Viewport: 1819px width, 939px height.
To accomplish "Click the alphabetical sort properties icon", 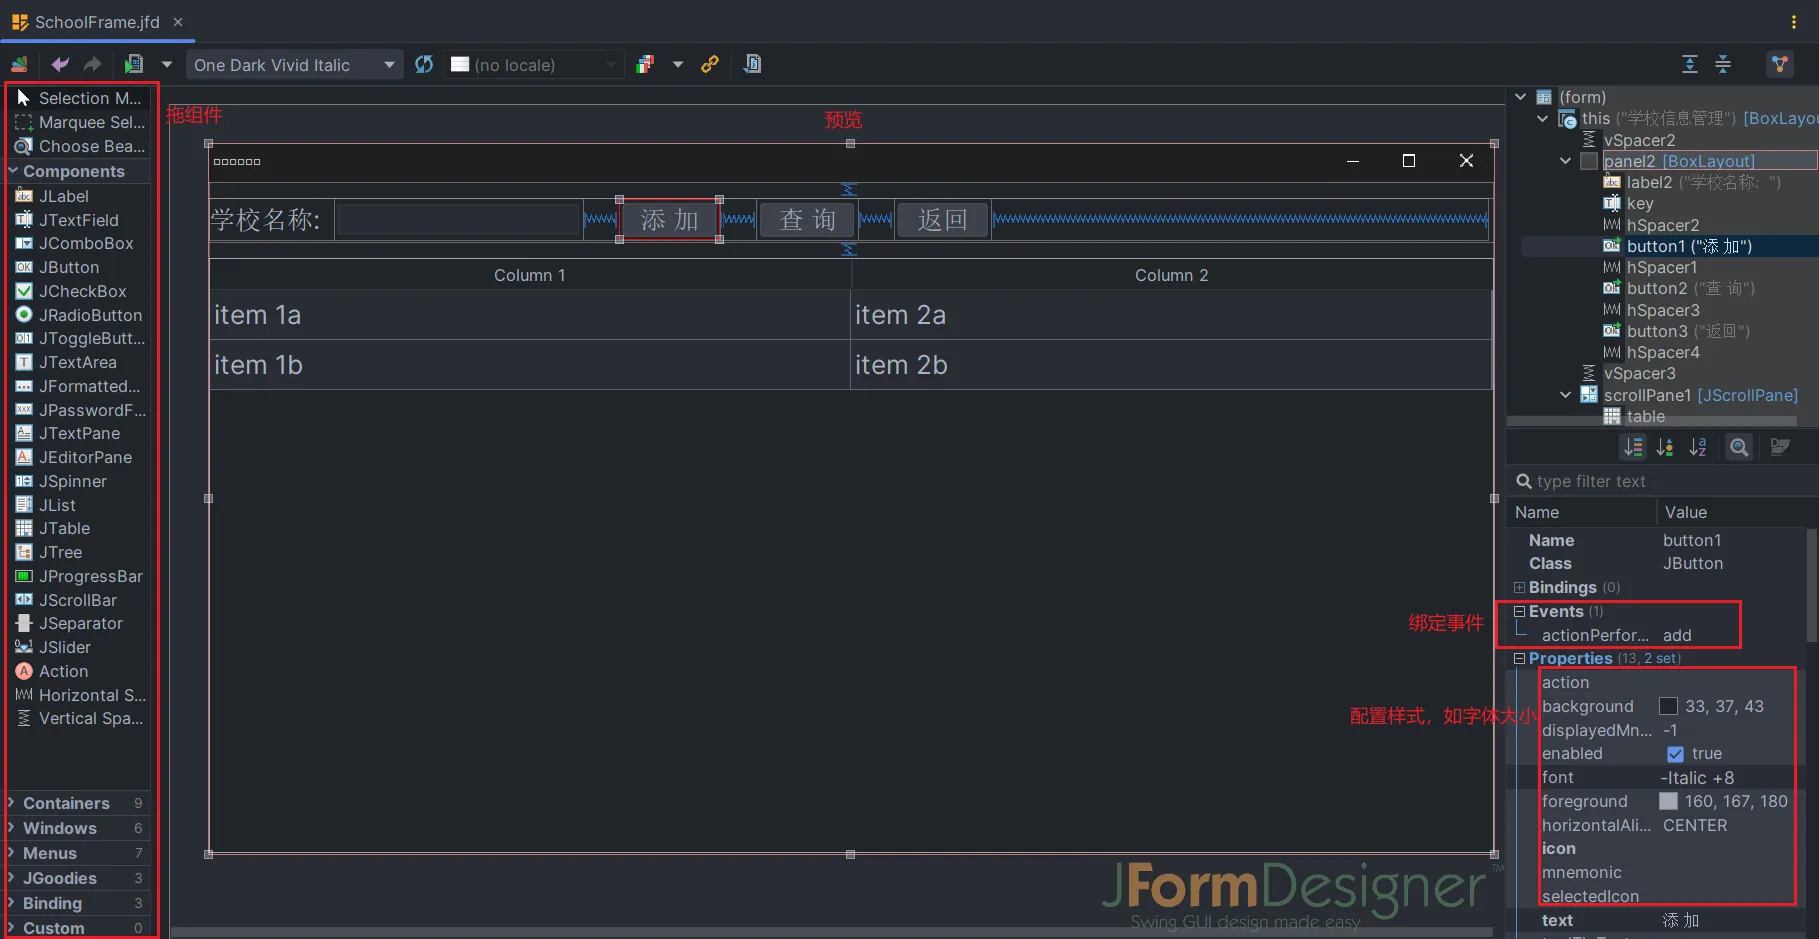I will click(x=1698, y=447).
